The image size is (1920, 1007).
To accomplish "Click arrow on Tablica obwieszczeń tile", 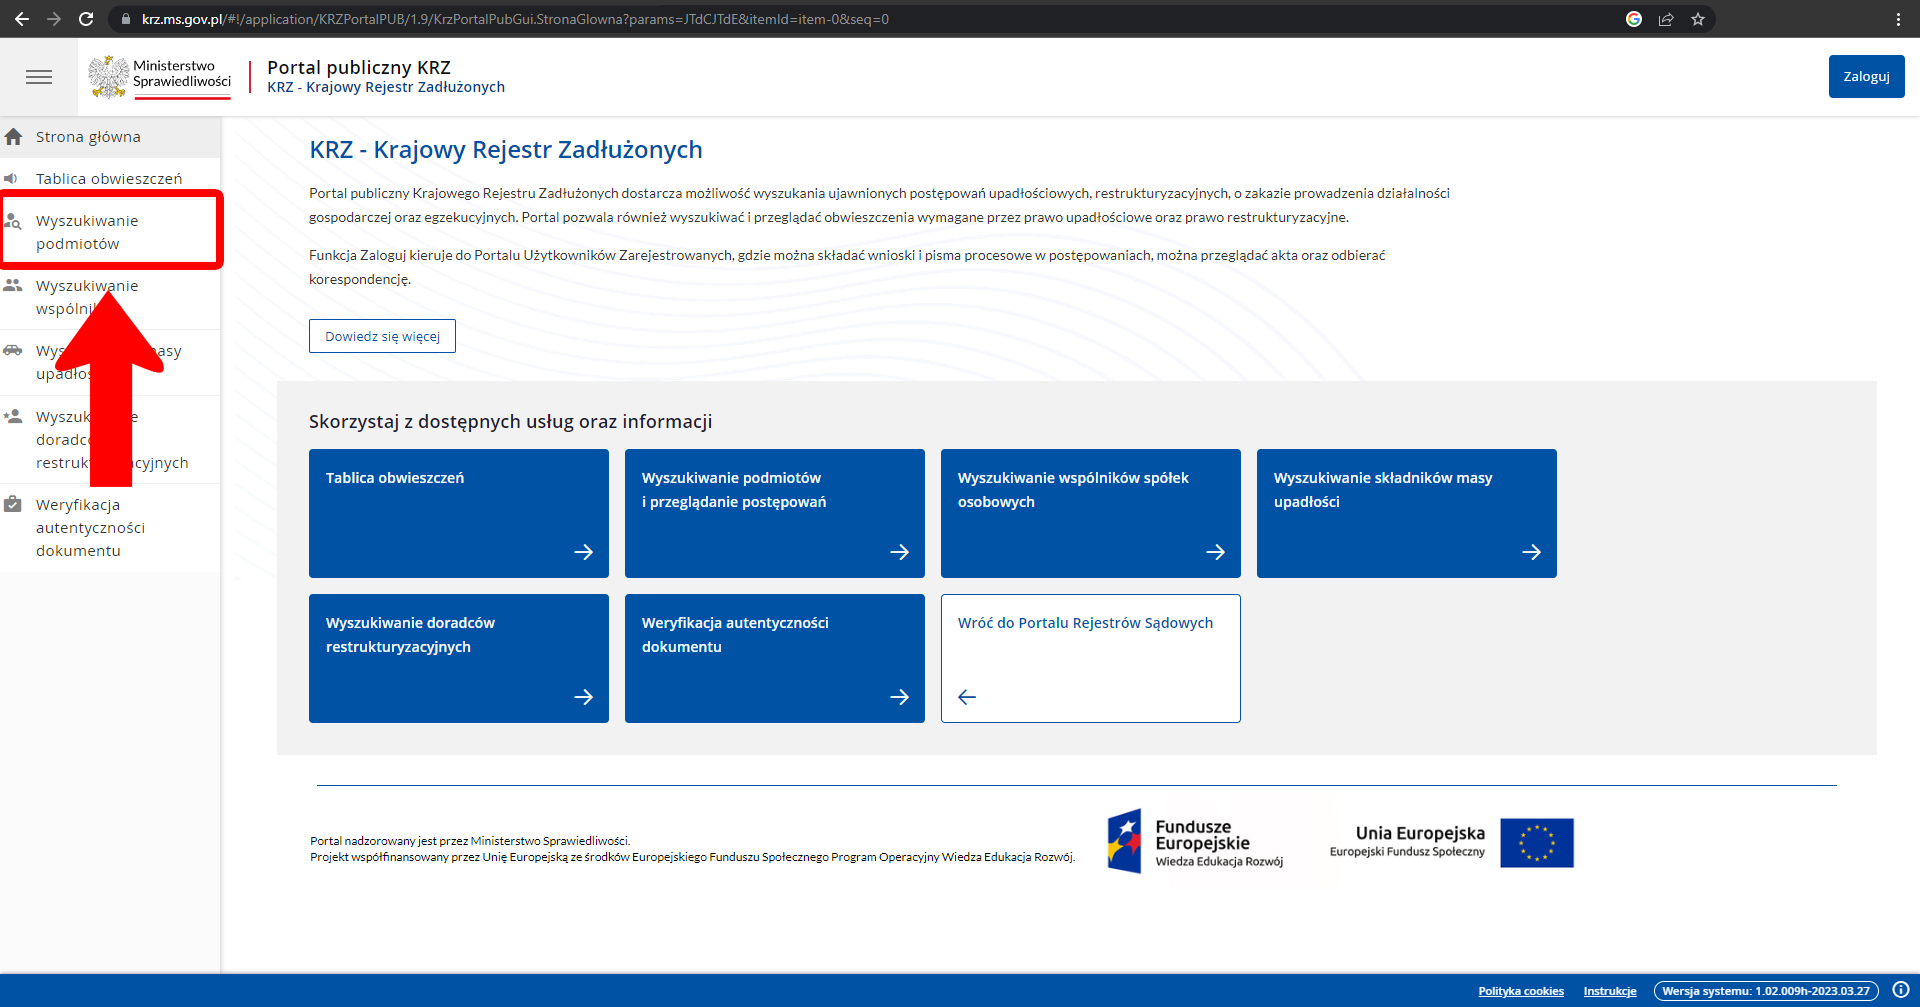I will coord(584,552).
